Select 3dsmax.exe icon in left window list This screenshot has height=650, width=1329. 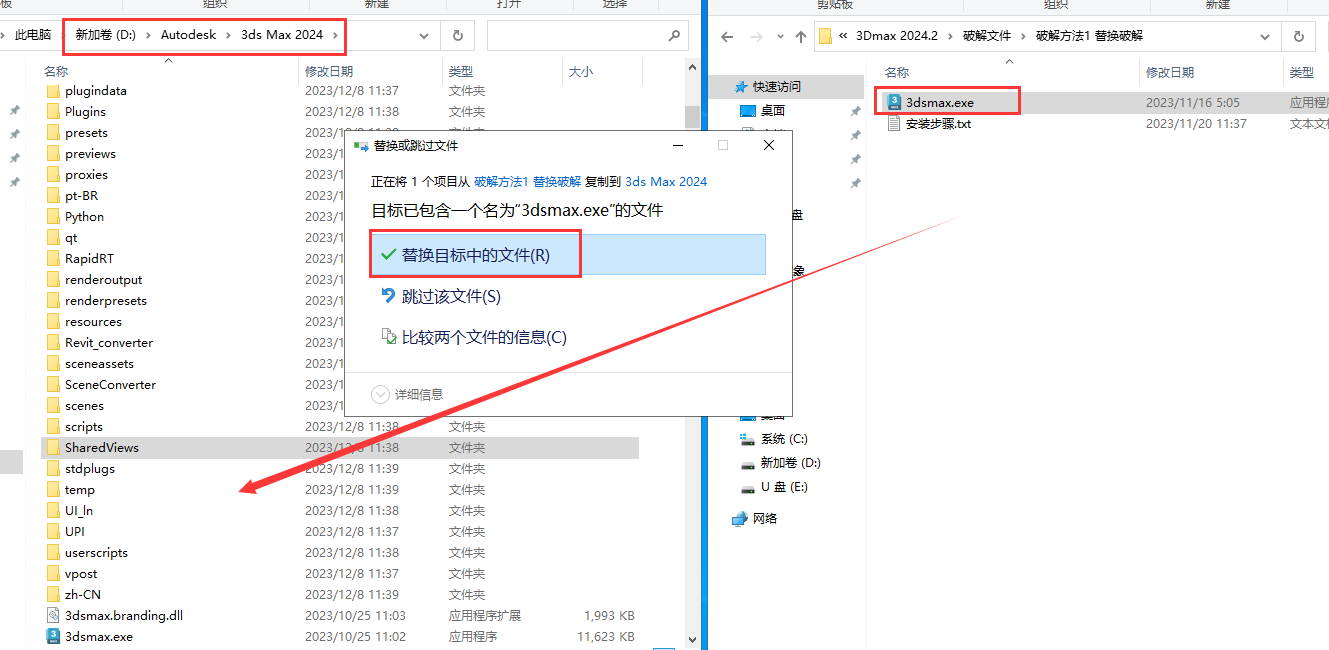(54, 636)
